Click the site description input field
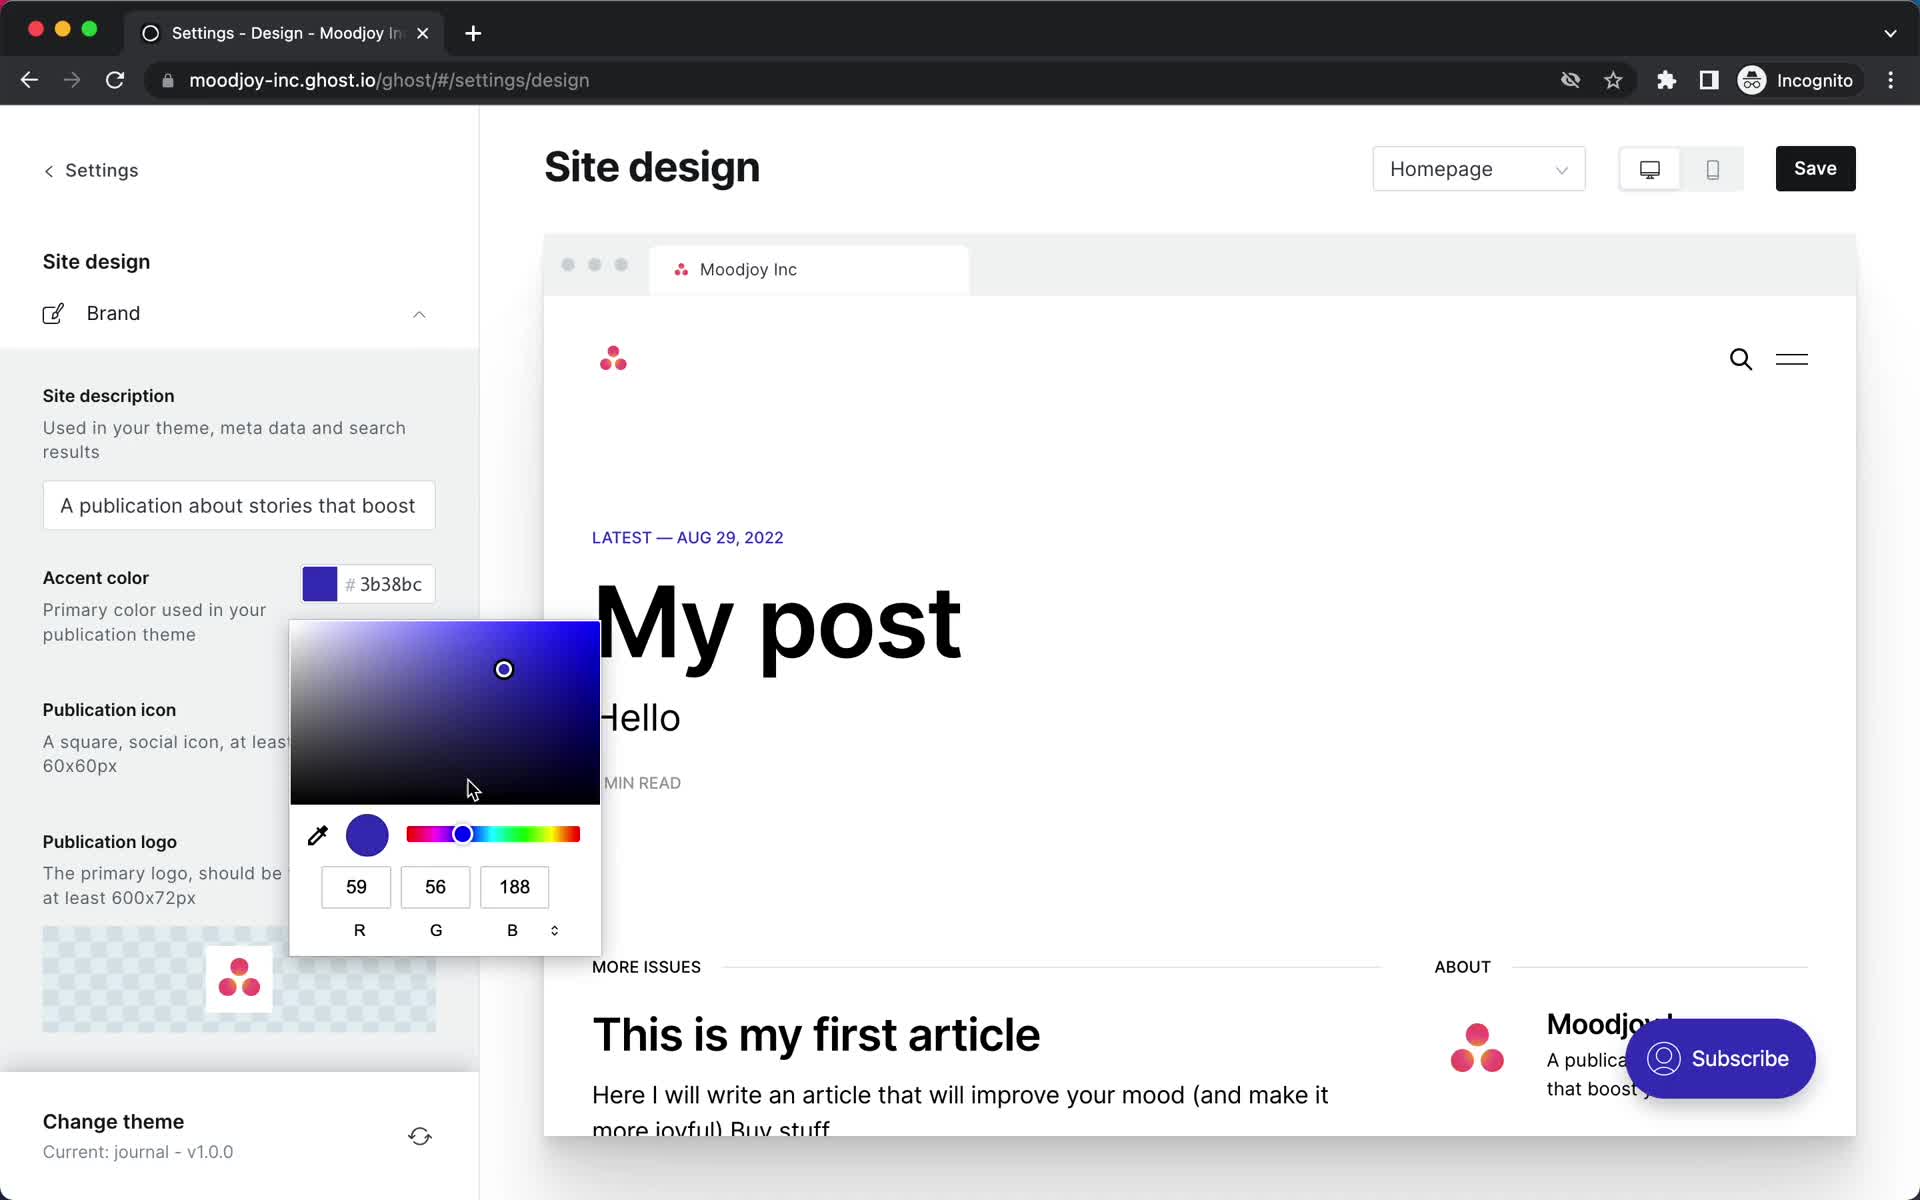The height and width of the screenshot is (1200, 1920). [238, 505]
